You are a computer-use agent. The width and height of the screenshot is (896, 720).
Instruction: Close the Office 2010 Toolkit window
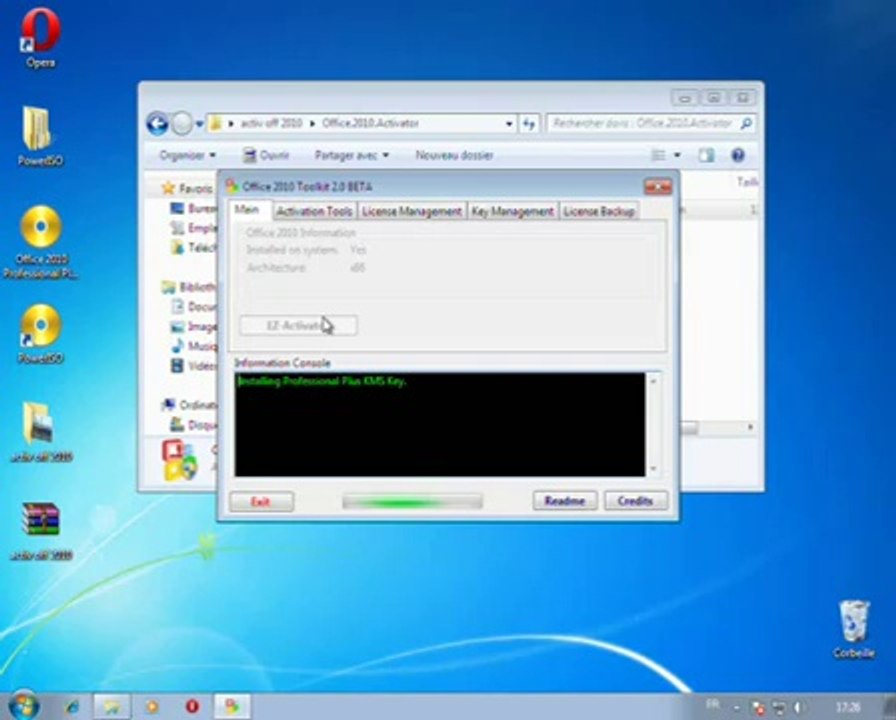click(658, 187)
